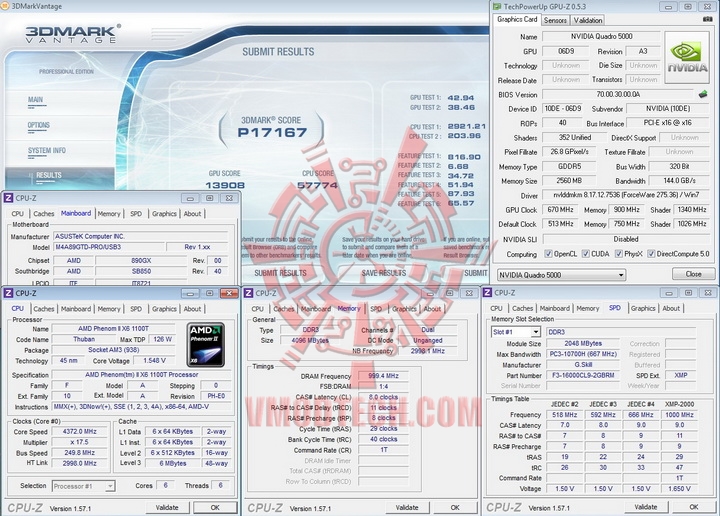Click OK in the CPU-Z processor window
This screenshot has height=516, width=720.
215,508
